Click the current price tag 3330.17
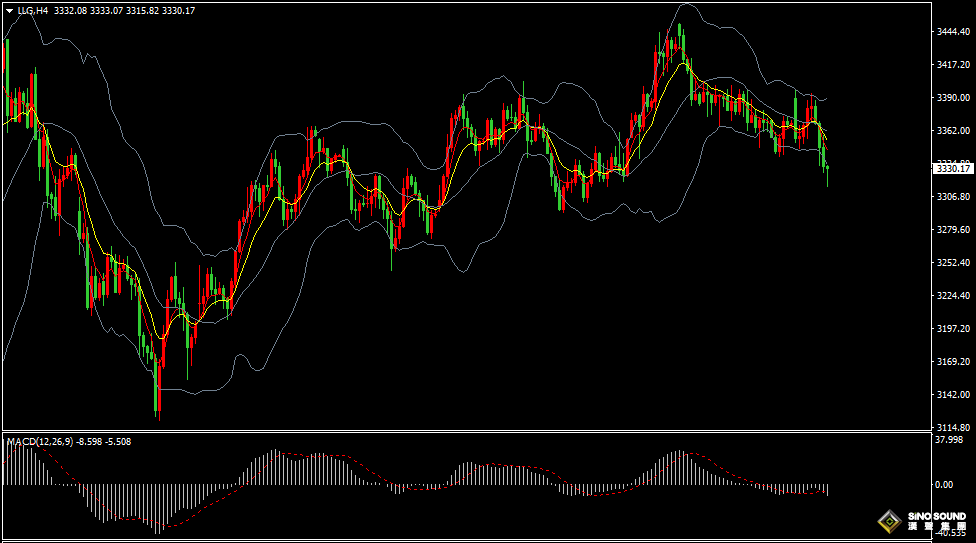 [954, 169]
